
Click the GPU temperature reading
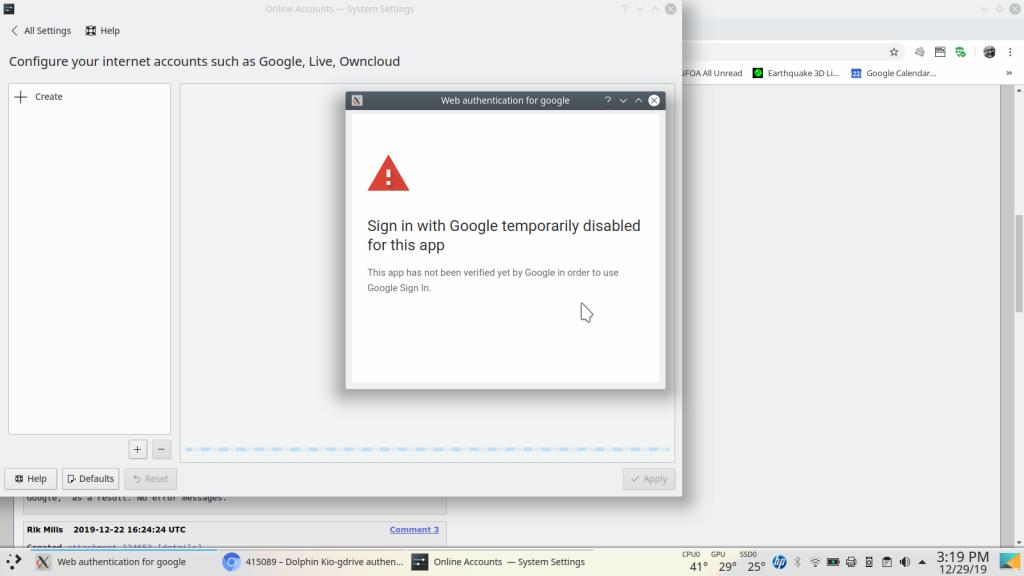click(x=726, y=562)
